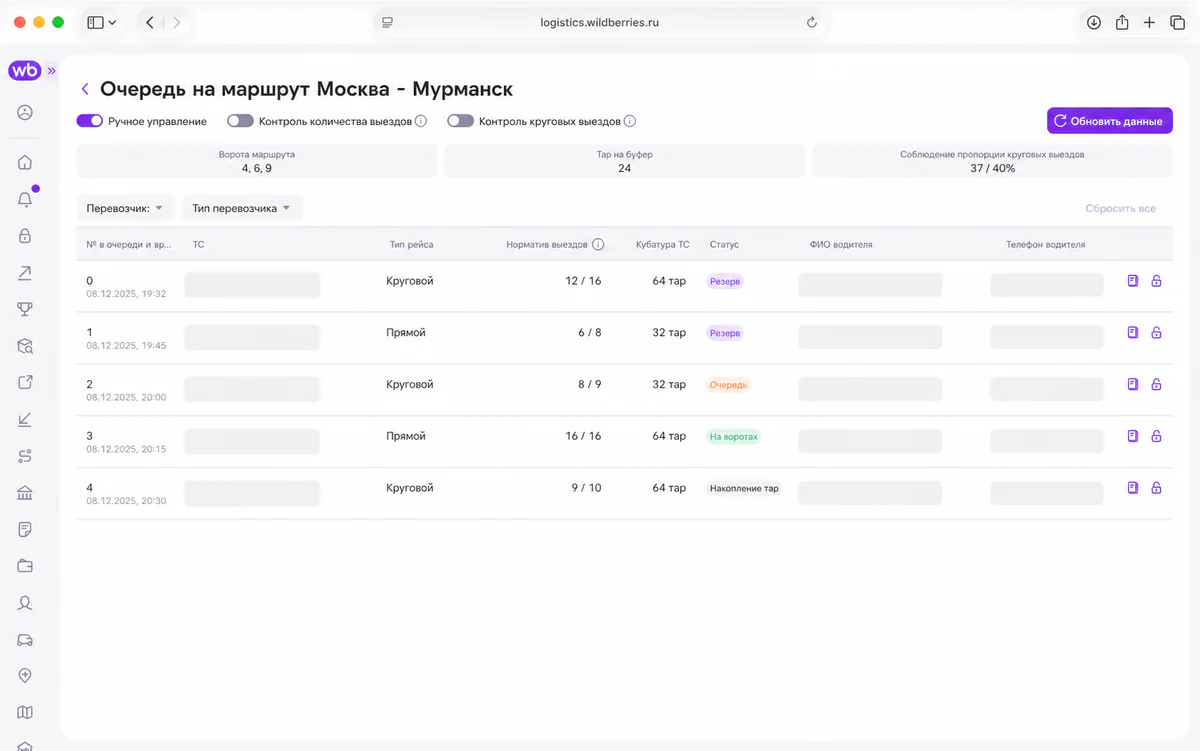The width and height of the screenshot is (1200, 751).
Task: Click the ФИО водителя column header
Action: pyautogui.click(x=841, y=244)
